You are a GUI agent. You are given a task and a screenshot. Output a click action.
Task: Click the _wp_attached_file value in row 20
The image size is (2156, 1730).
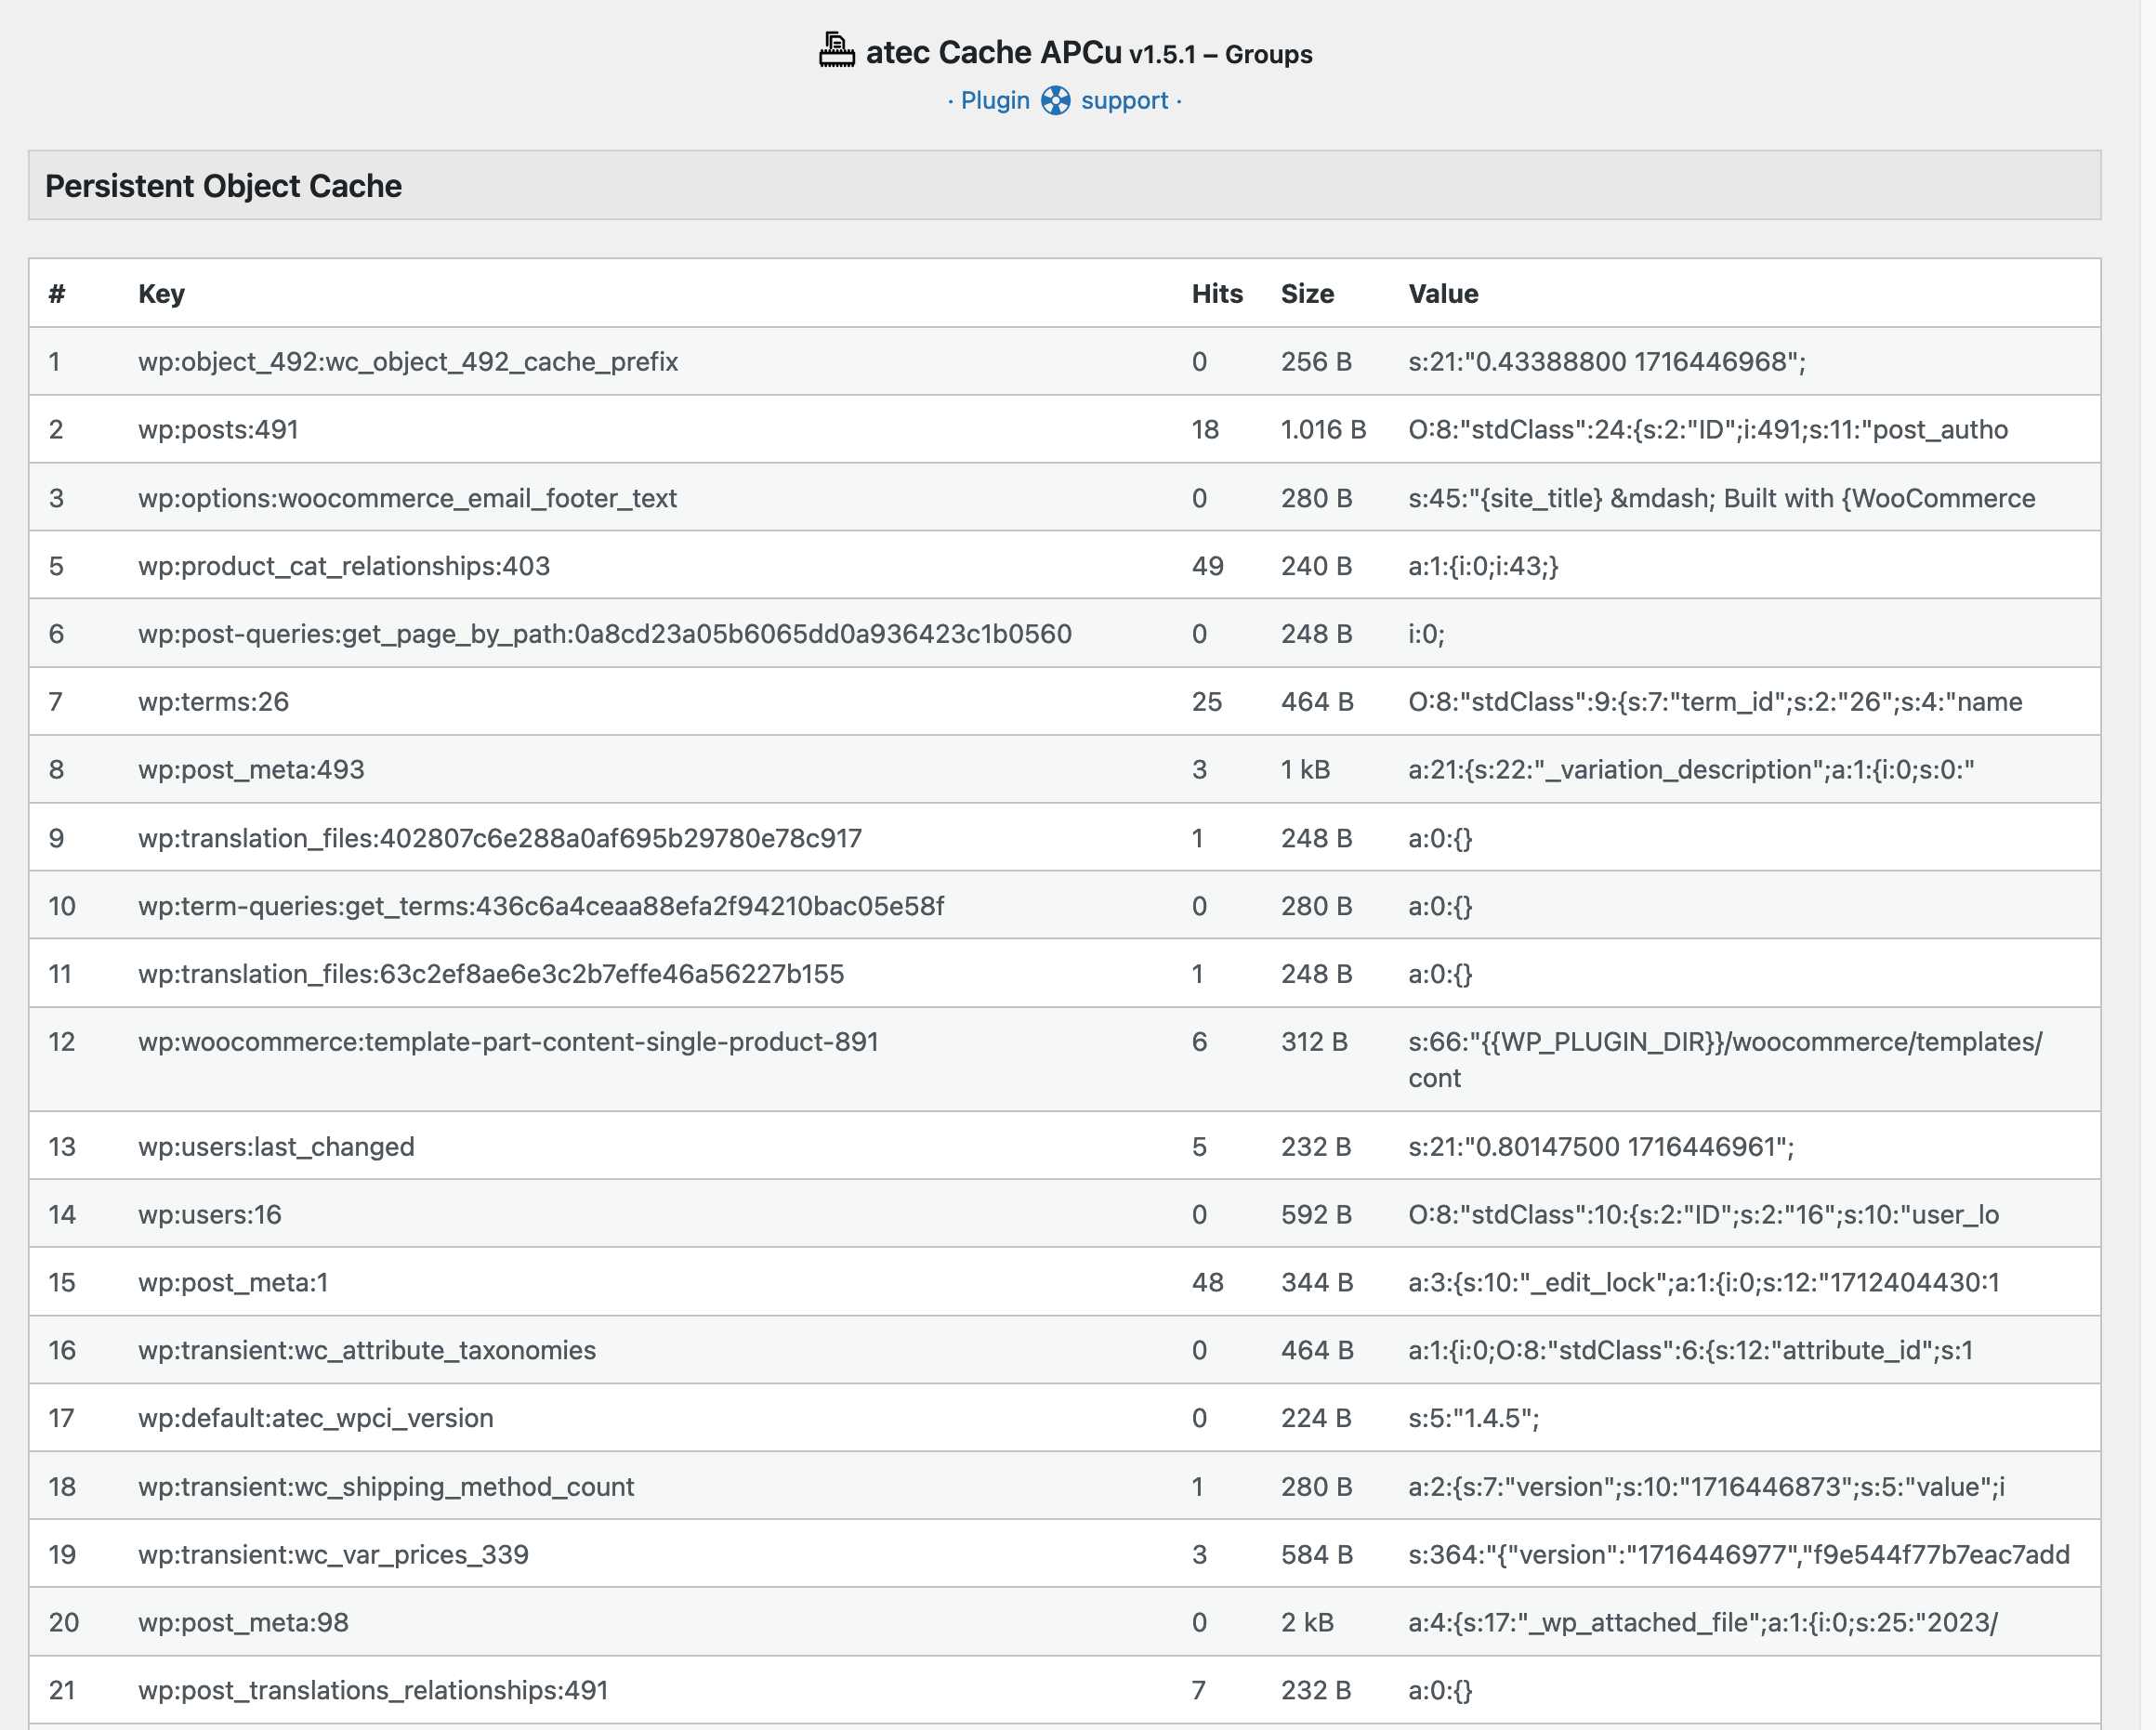pos(1703,1623)
